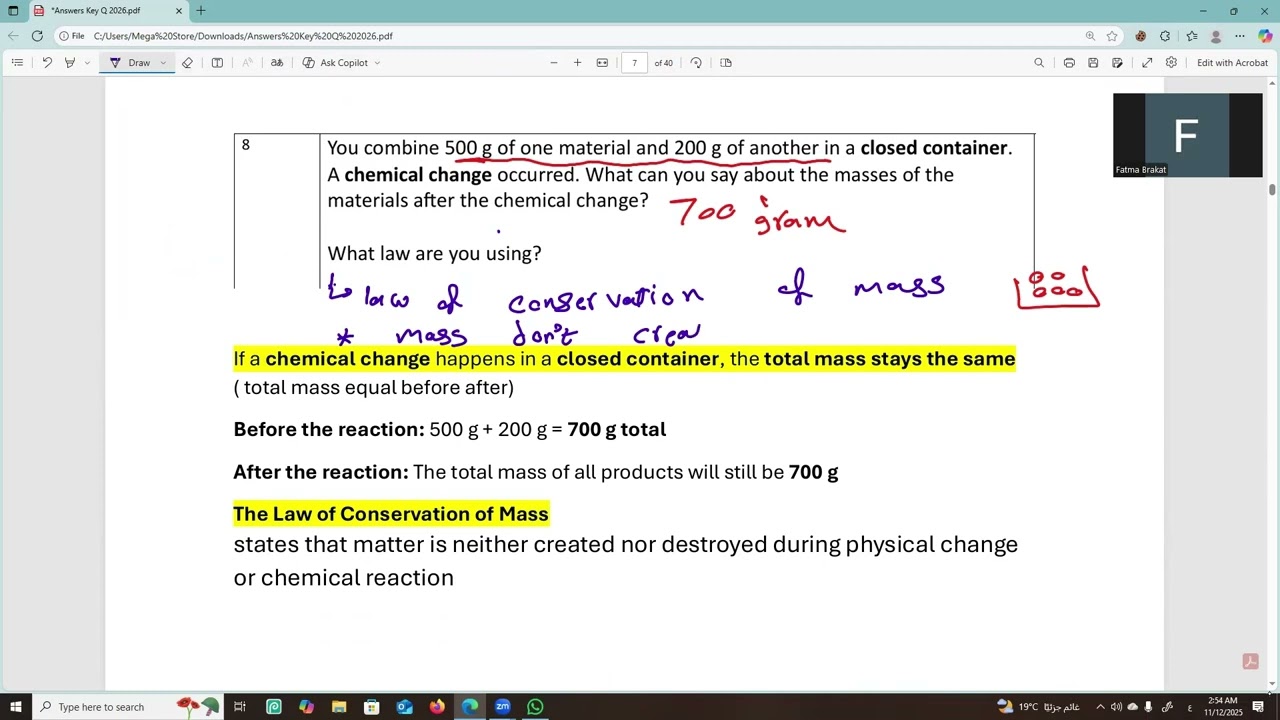Close the Answers Key Q 2026.pdf tab

[179, 11]
